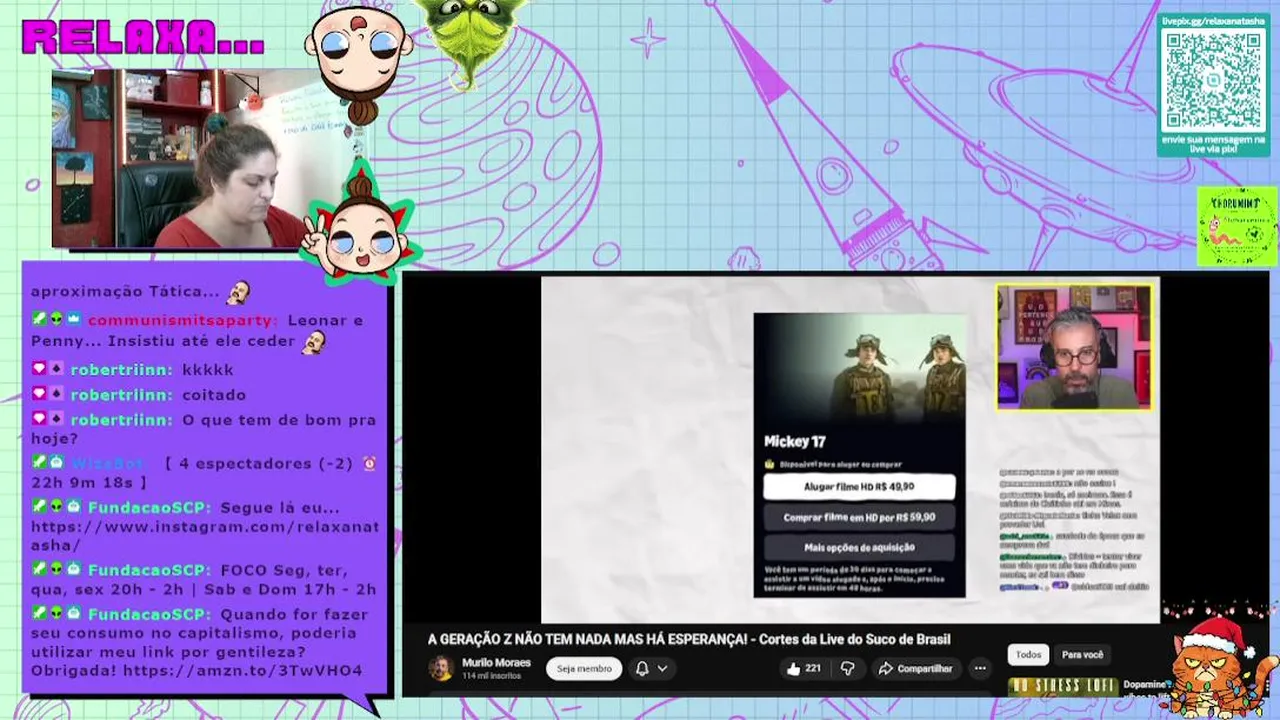Like the video showing 221 likes
The height and width of the screenshot is (720, 1280).
805,668
